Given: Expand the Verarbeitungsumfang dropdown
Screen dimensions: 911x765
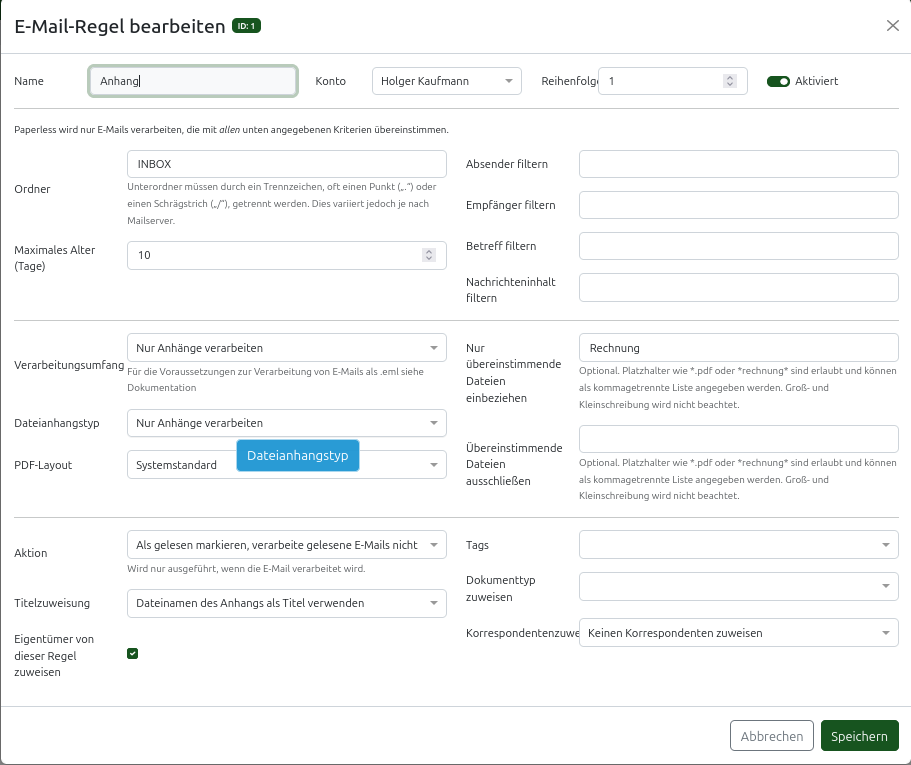Looking at the screenshot, I should coord(286,348).
